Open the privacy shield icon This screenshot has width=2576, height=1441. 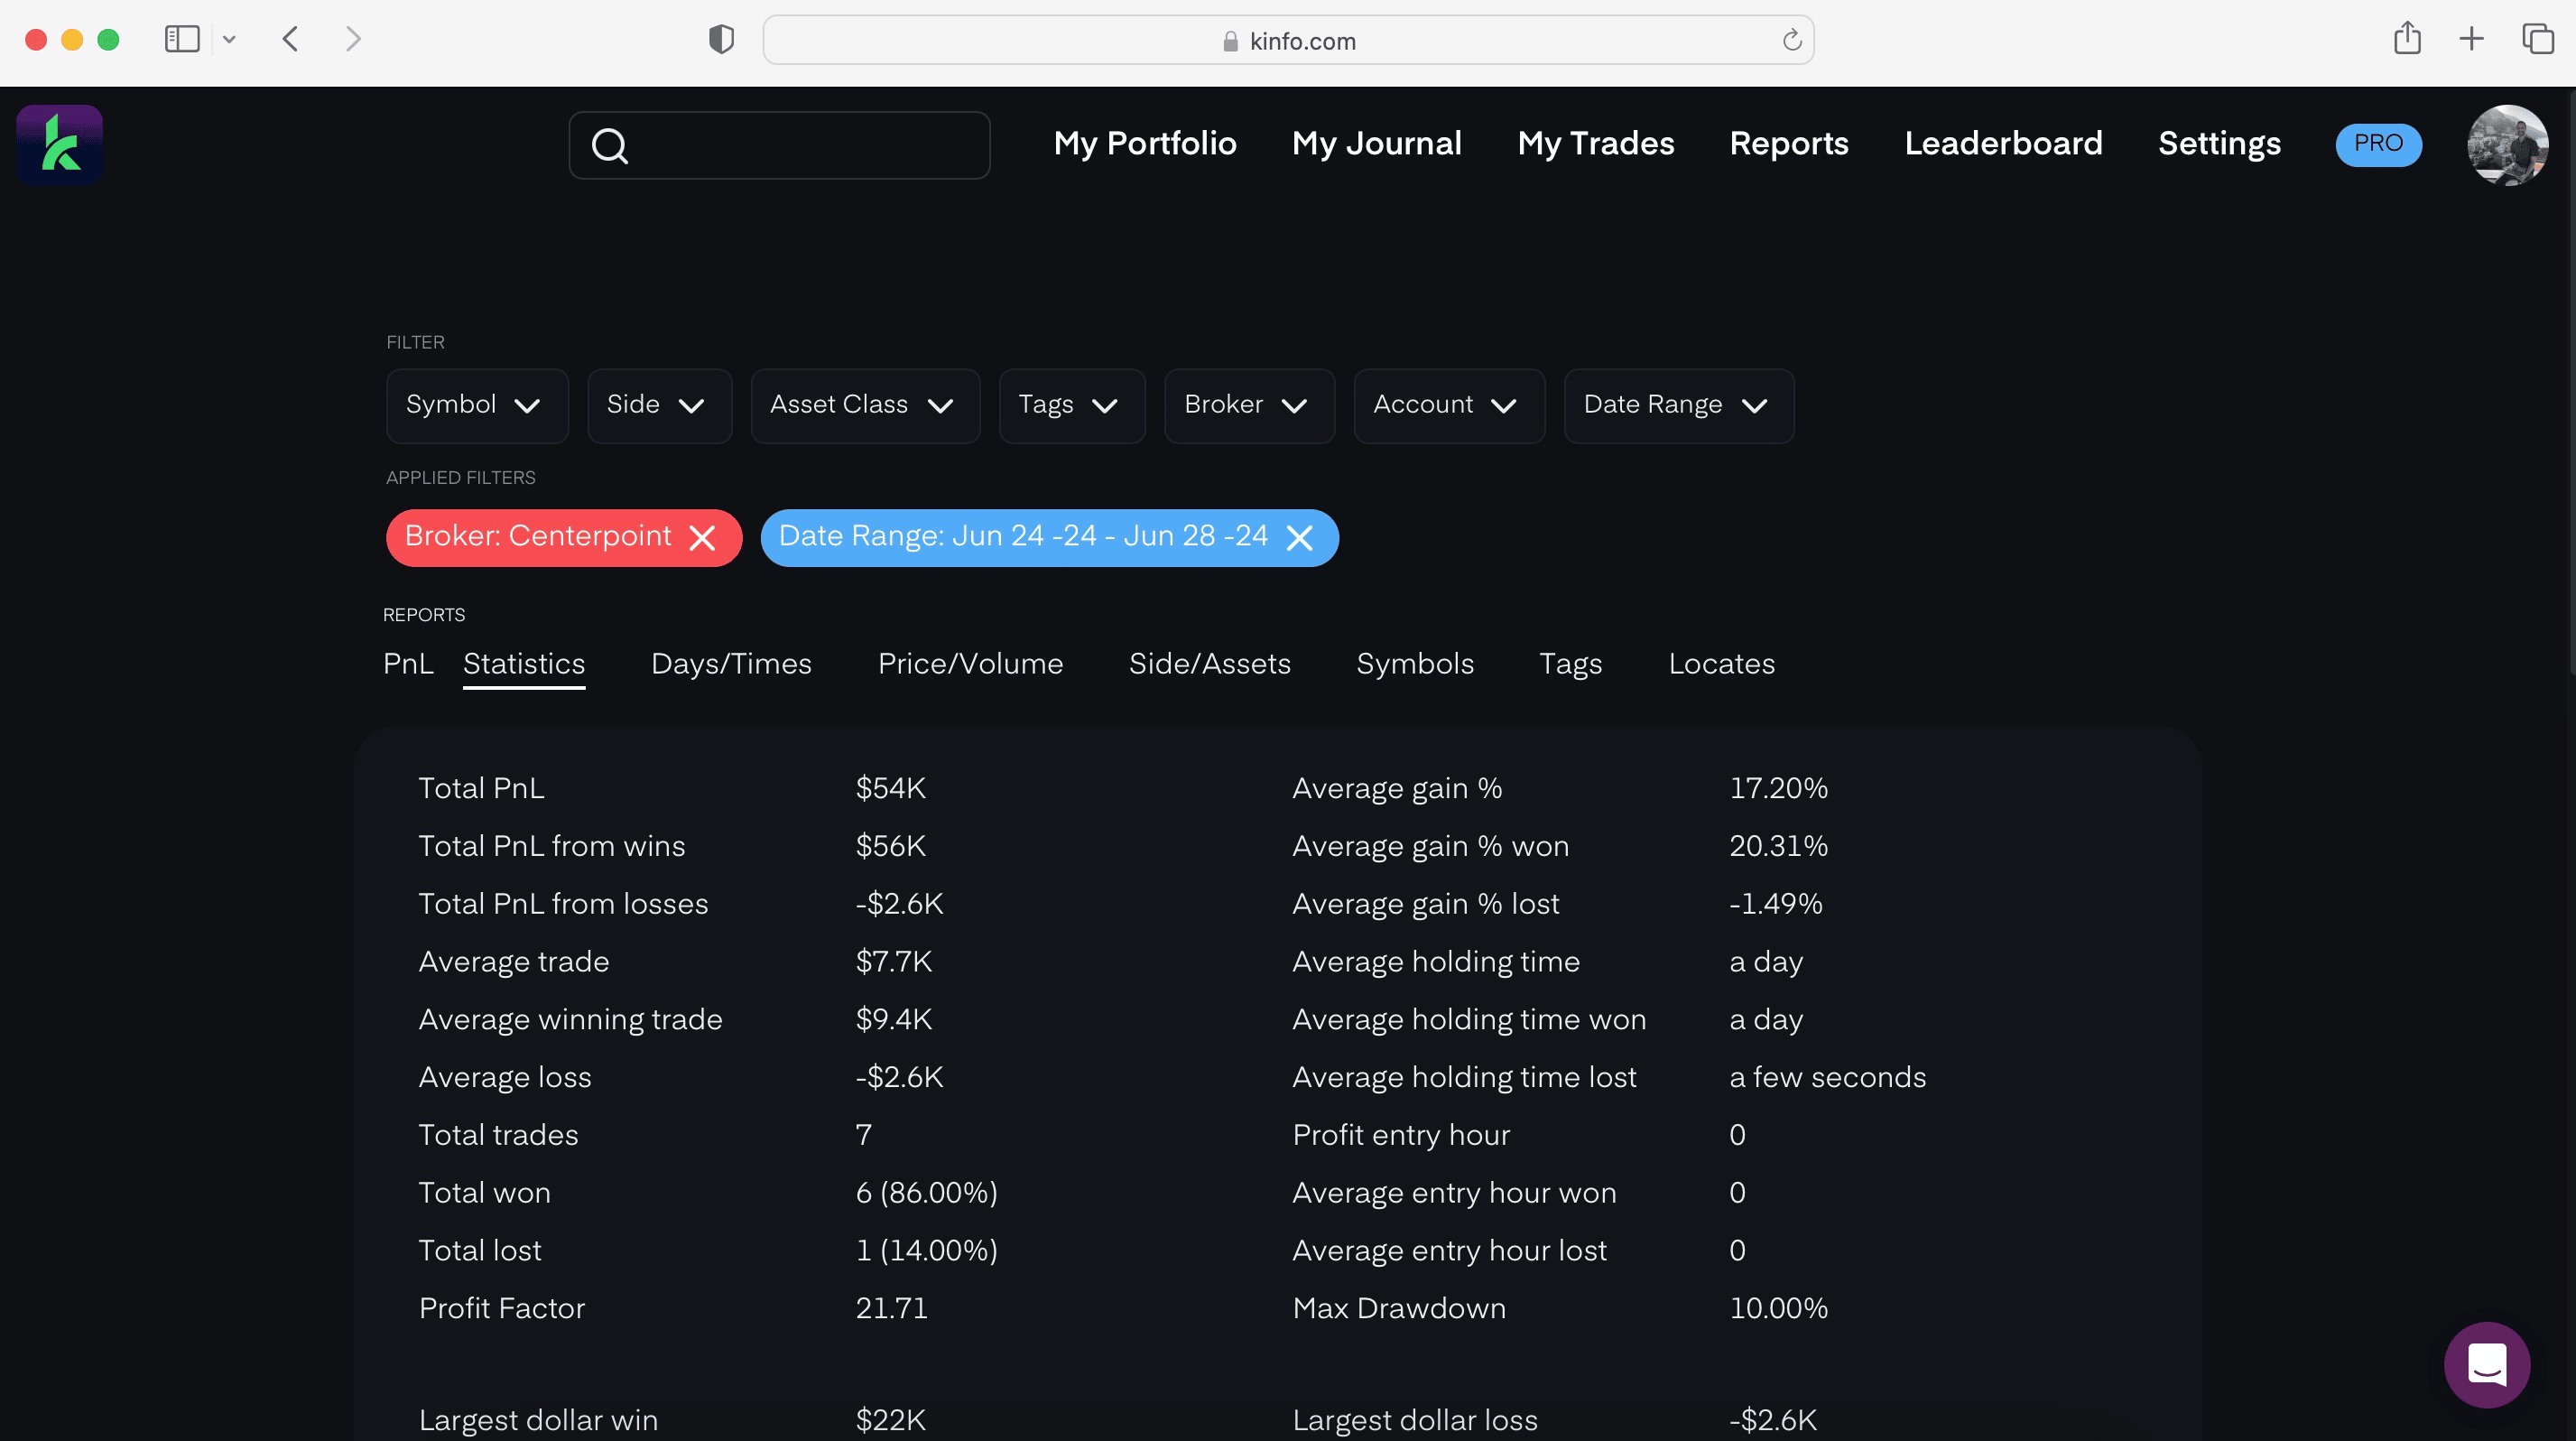click(x=721, y=40)
